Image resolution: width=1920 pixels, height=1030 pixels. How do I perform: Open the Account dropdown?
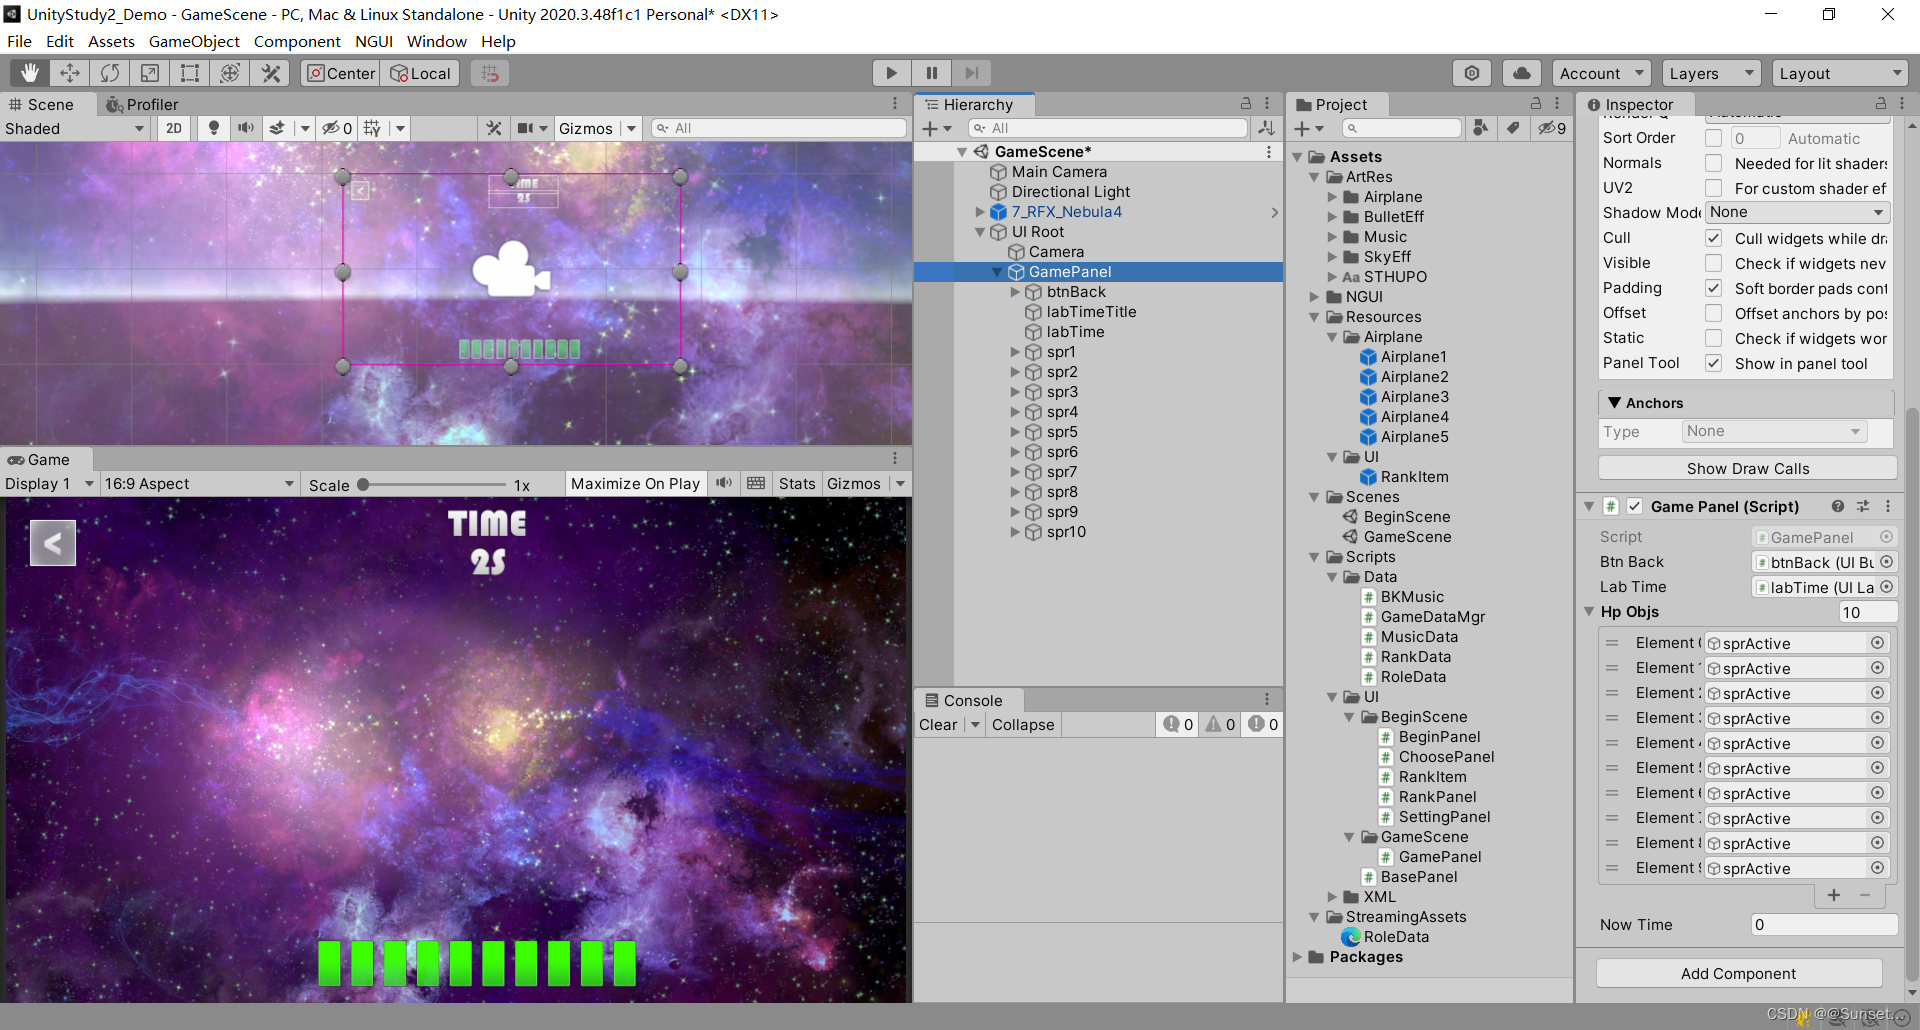coord(1602,73)
